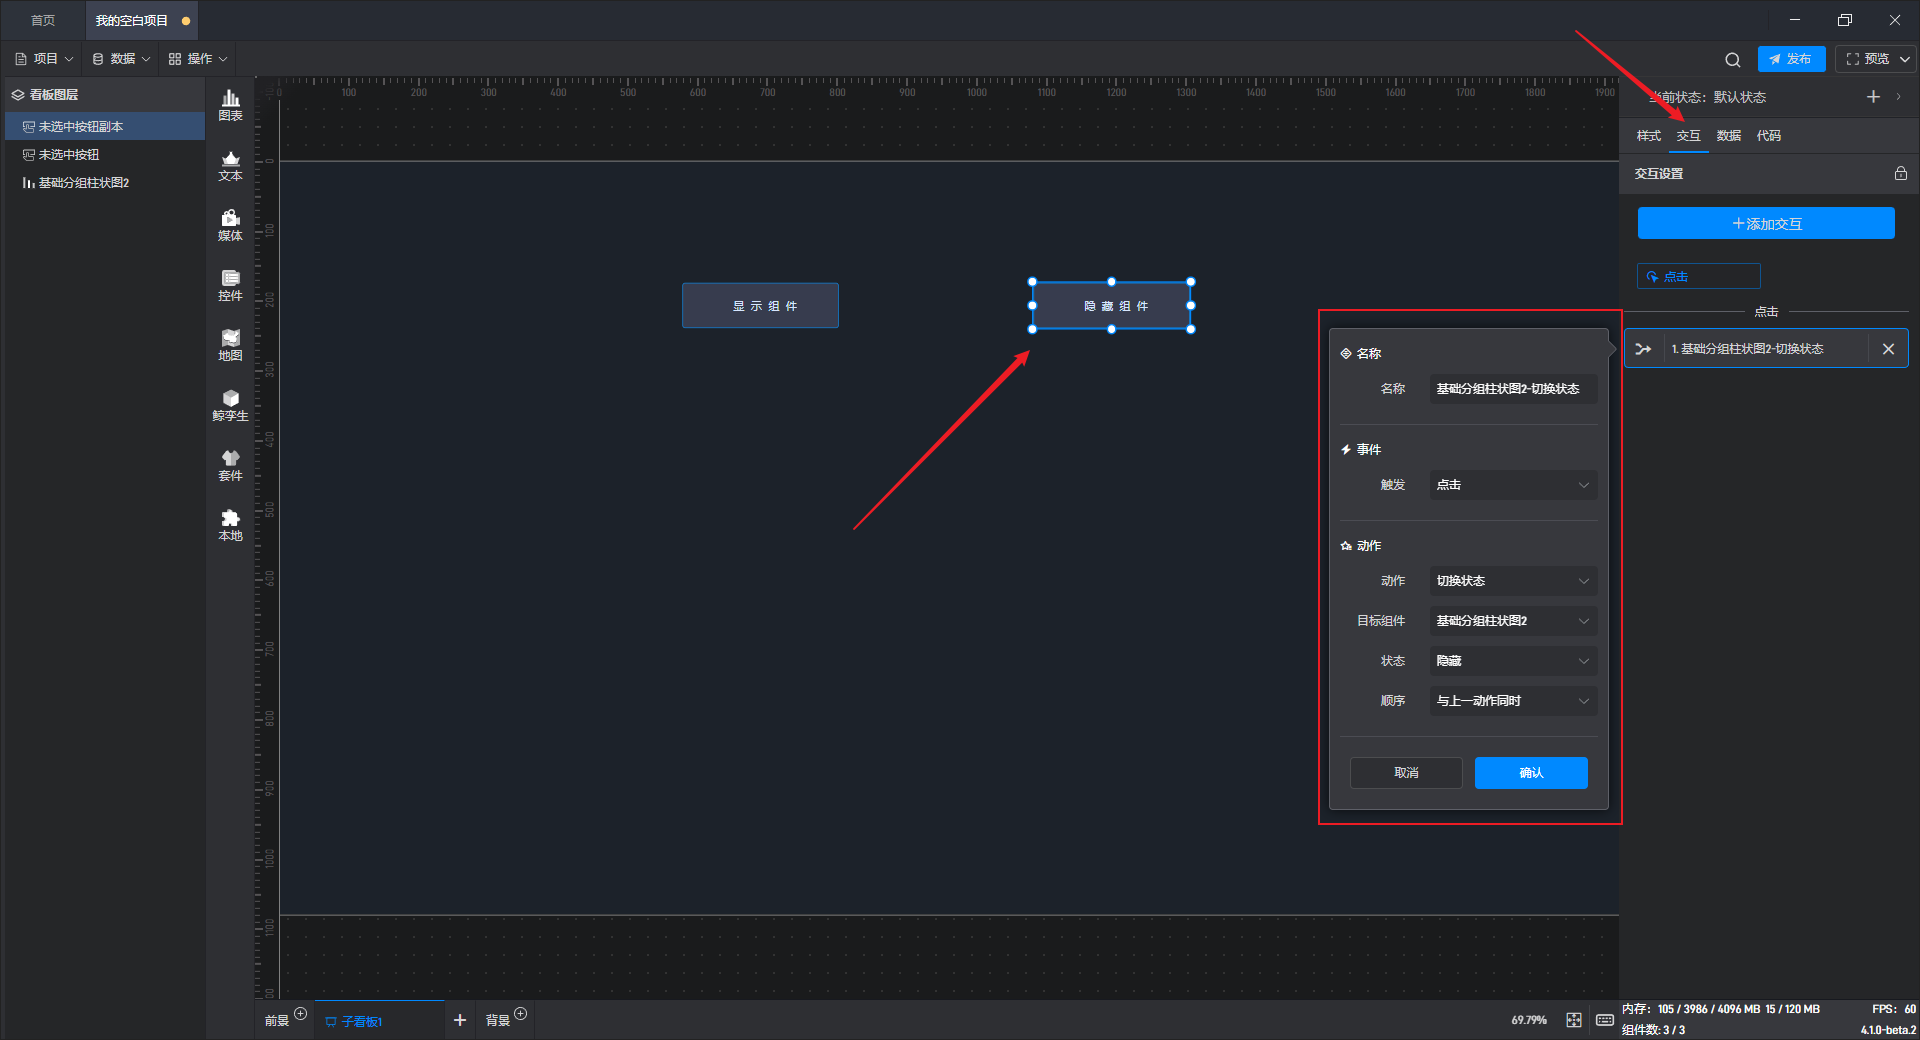Screen dimensions: 1920x1040
Task: Delete the 基础分组柱状图2-切换状态 interaction
Action: (x=1888, y=349)
